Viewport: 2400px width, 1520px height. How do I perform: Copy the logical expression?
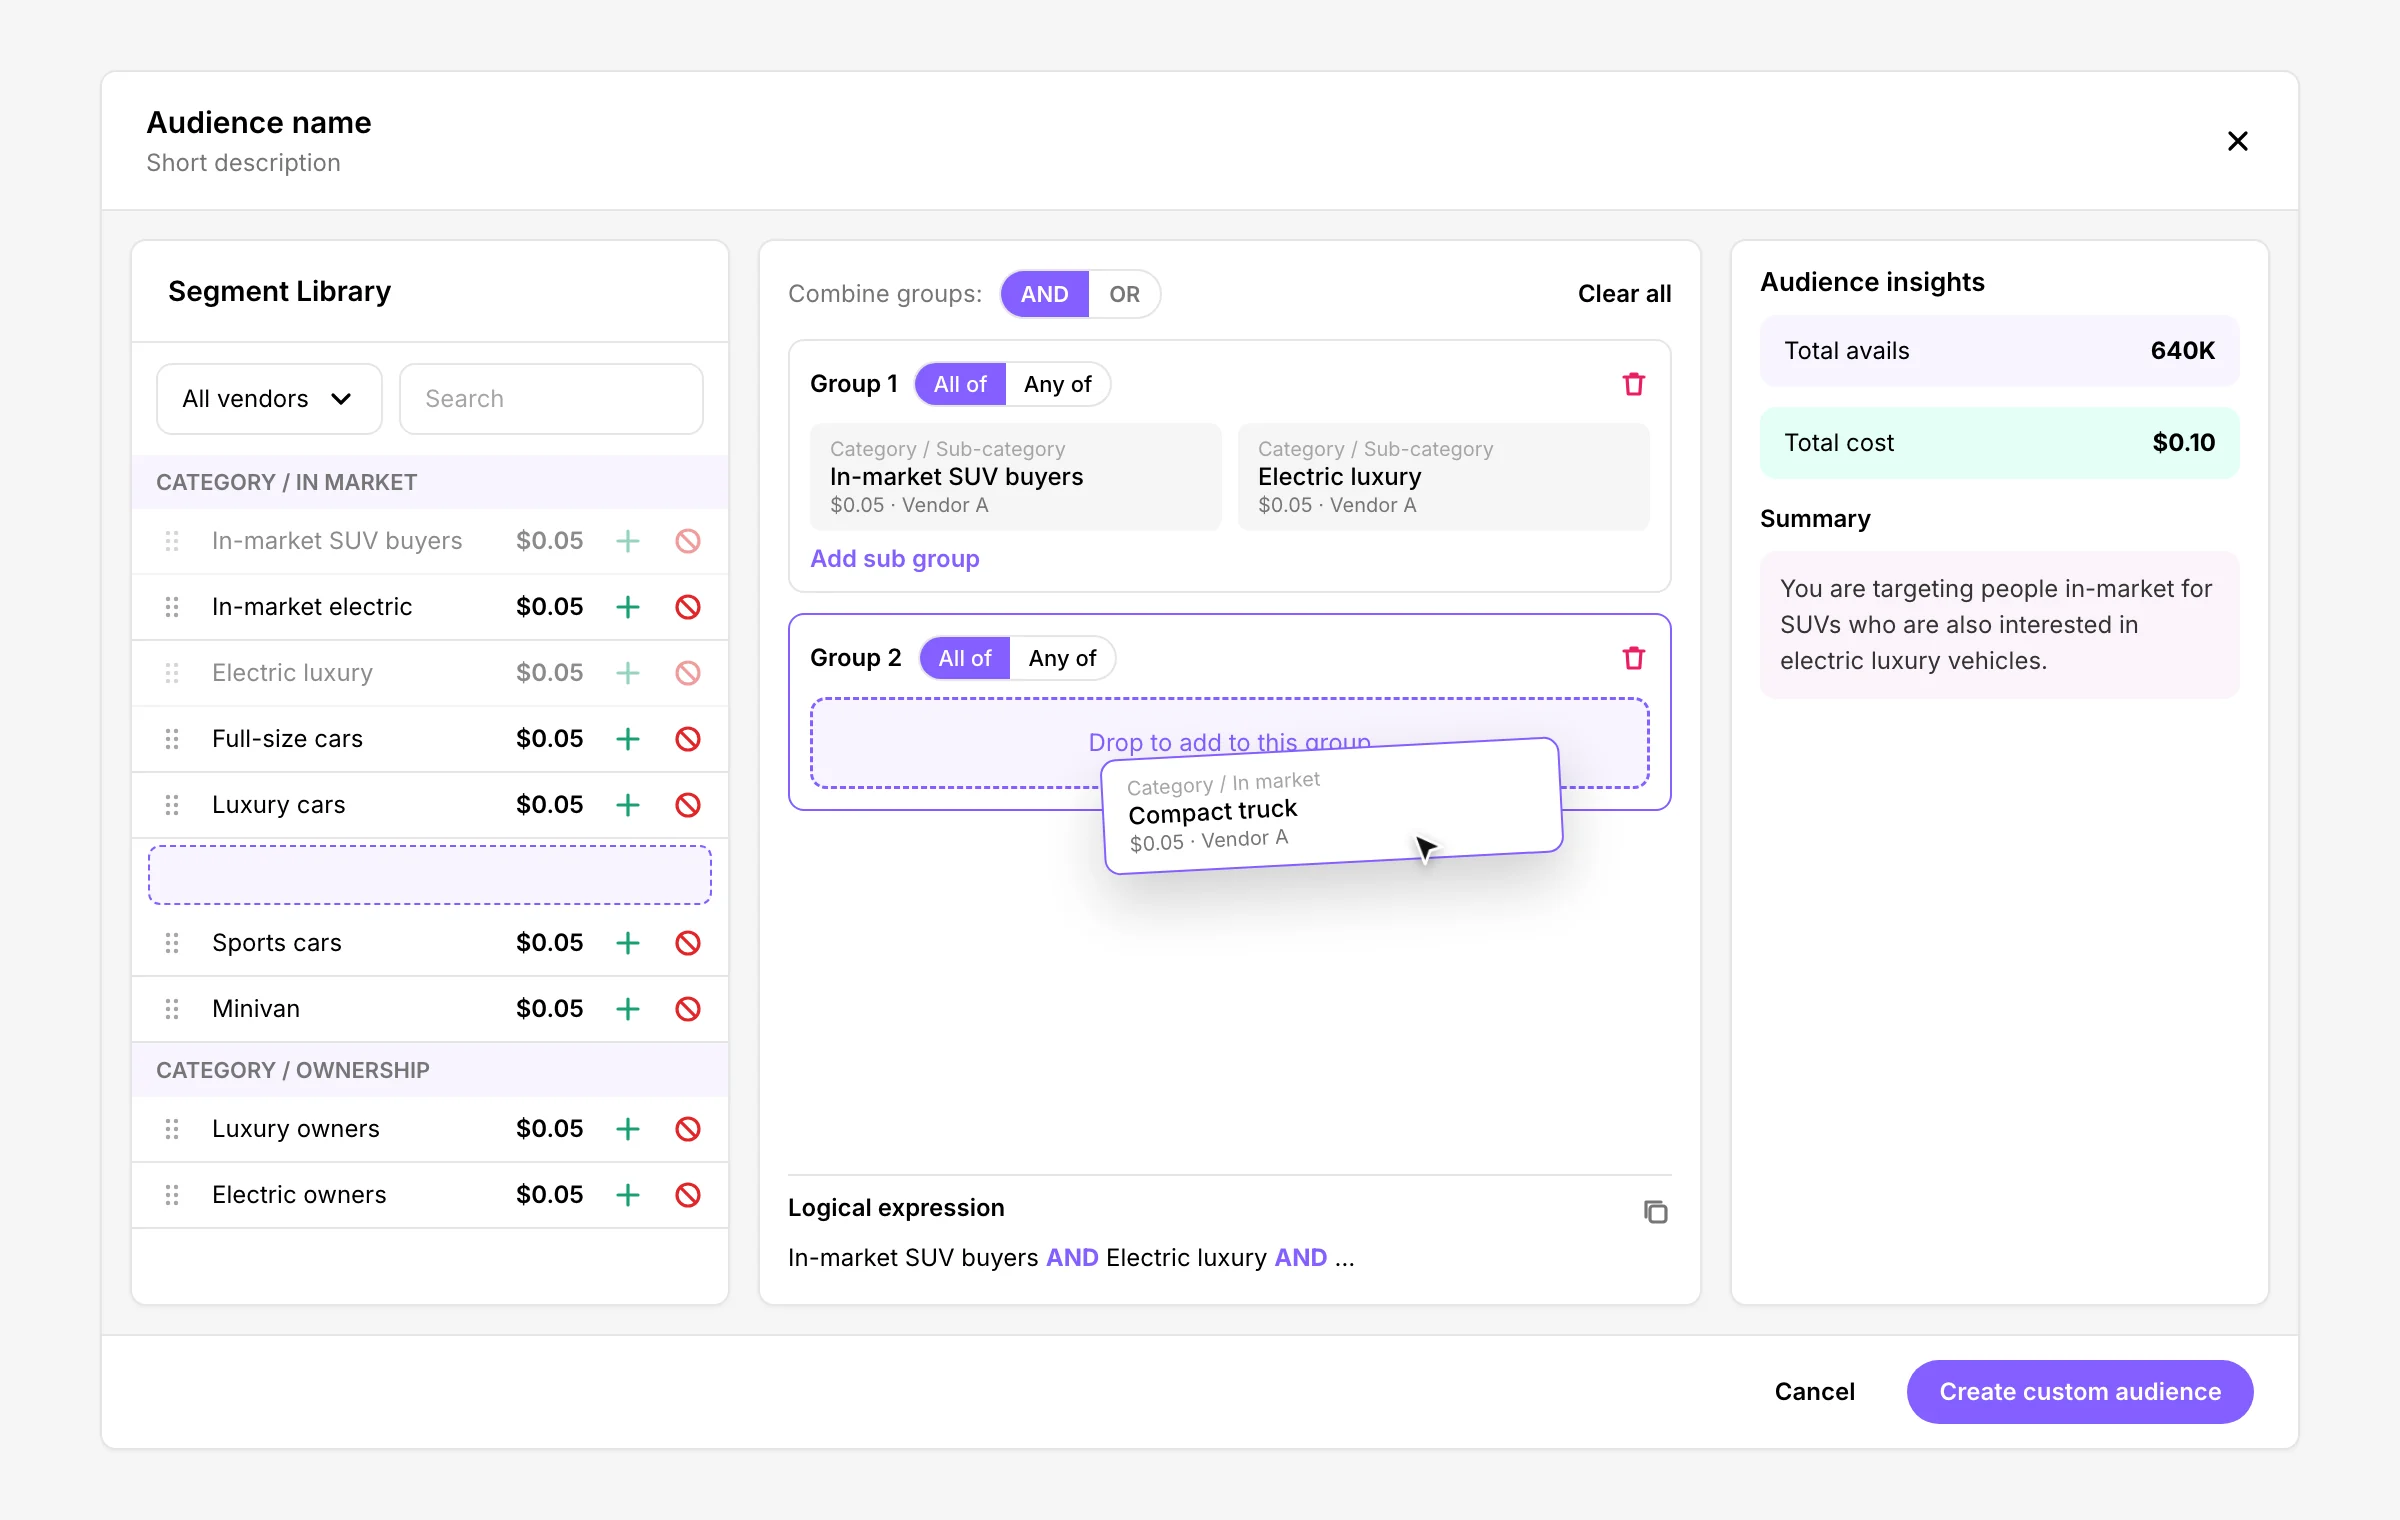pos(1655,1212)
